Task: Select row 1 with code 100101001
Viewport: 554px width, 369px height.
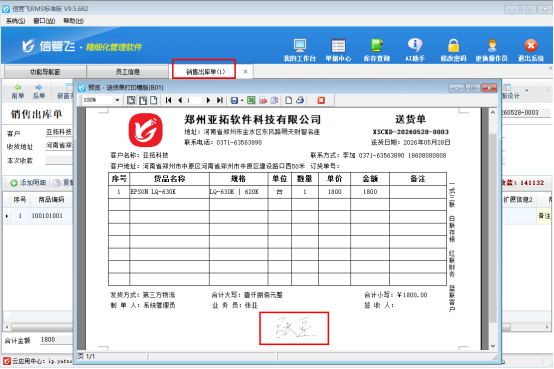Action: 38,216
